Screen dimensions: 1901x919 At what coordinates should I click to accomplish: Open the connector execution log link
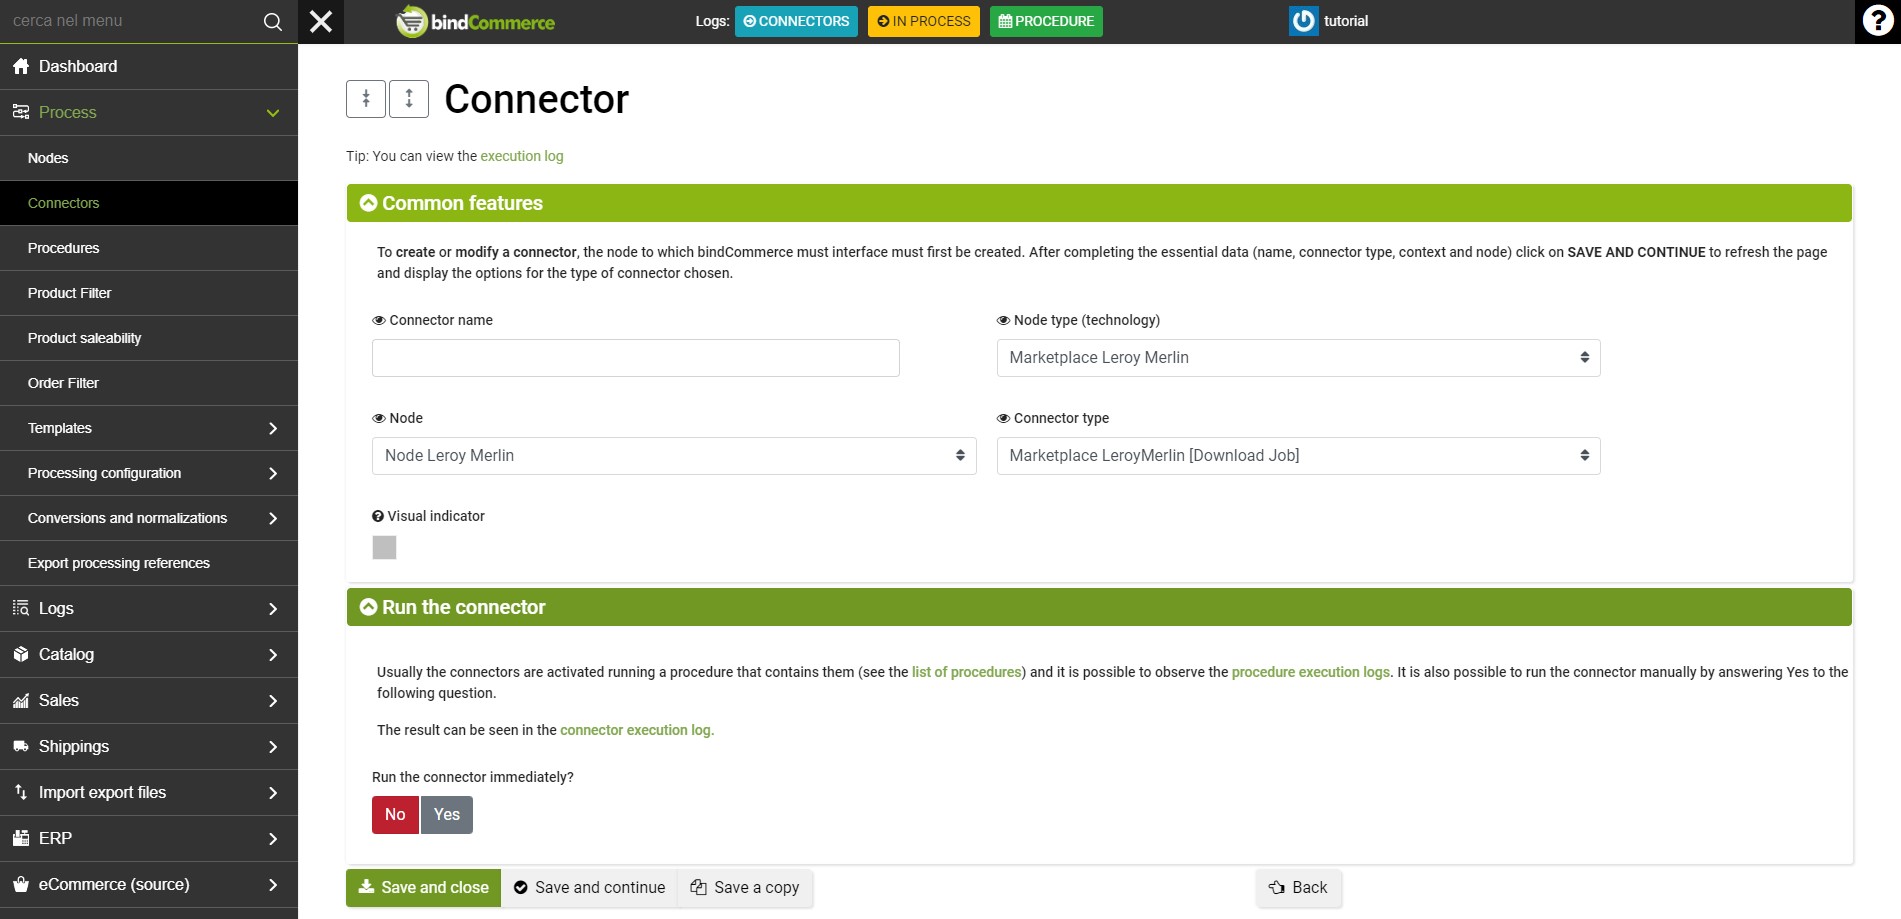pos(637,730)
